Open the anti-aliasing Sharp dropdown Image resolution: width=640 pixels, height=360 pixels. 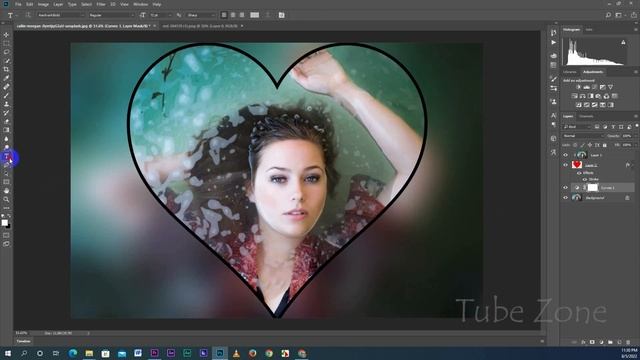[200, 15]
